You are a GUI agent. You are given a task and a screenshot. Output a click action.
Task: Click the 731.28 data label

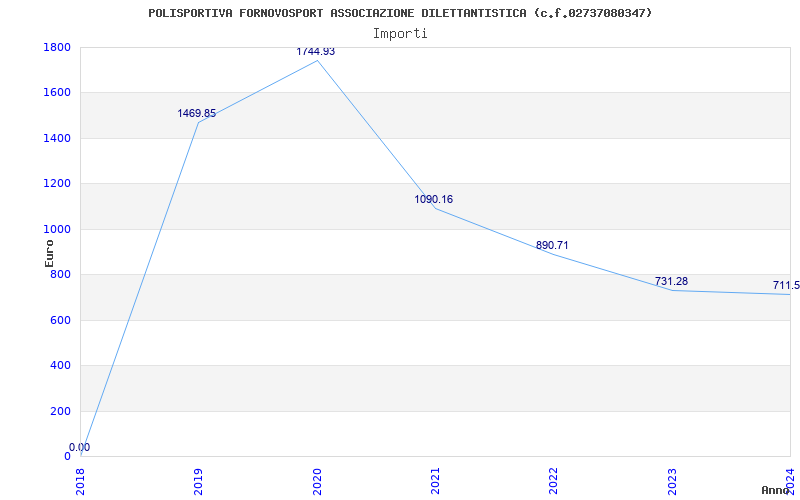pyautogui.click(x=671, y=281)
